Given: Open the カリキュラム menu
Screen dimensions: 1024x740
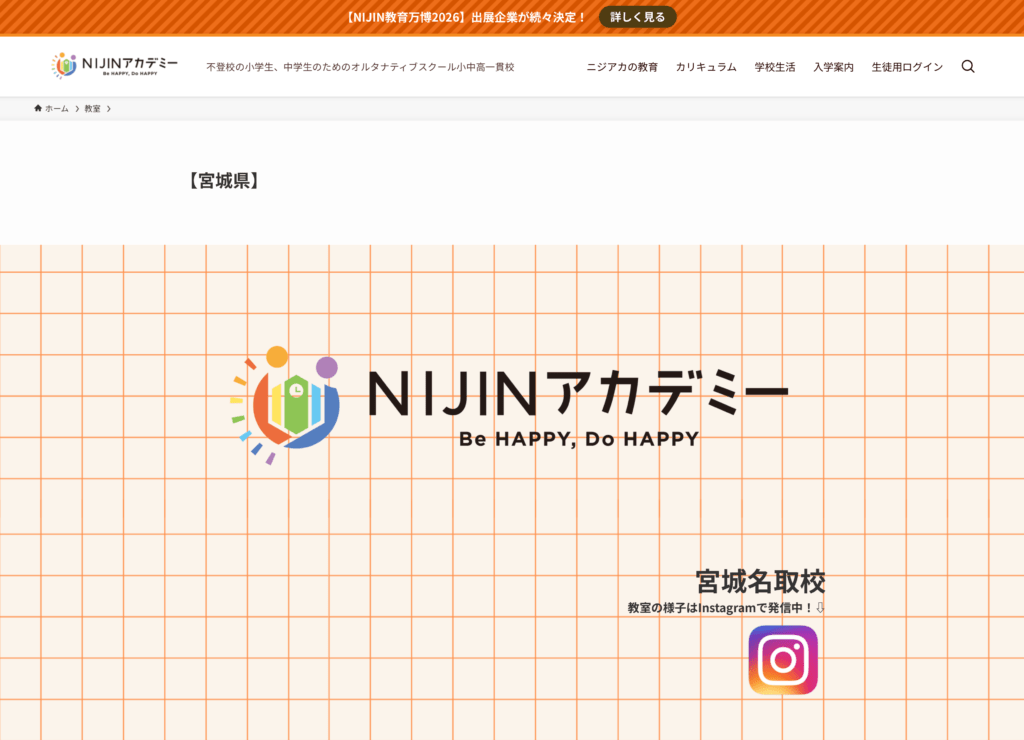Looking at the screenshot, I should (x=706, y=67).
